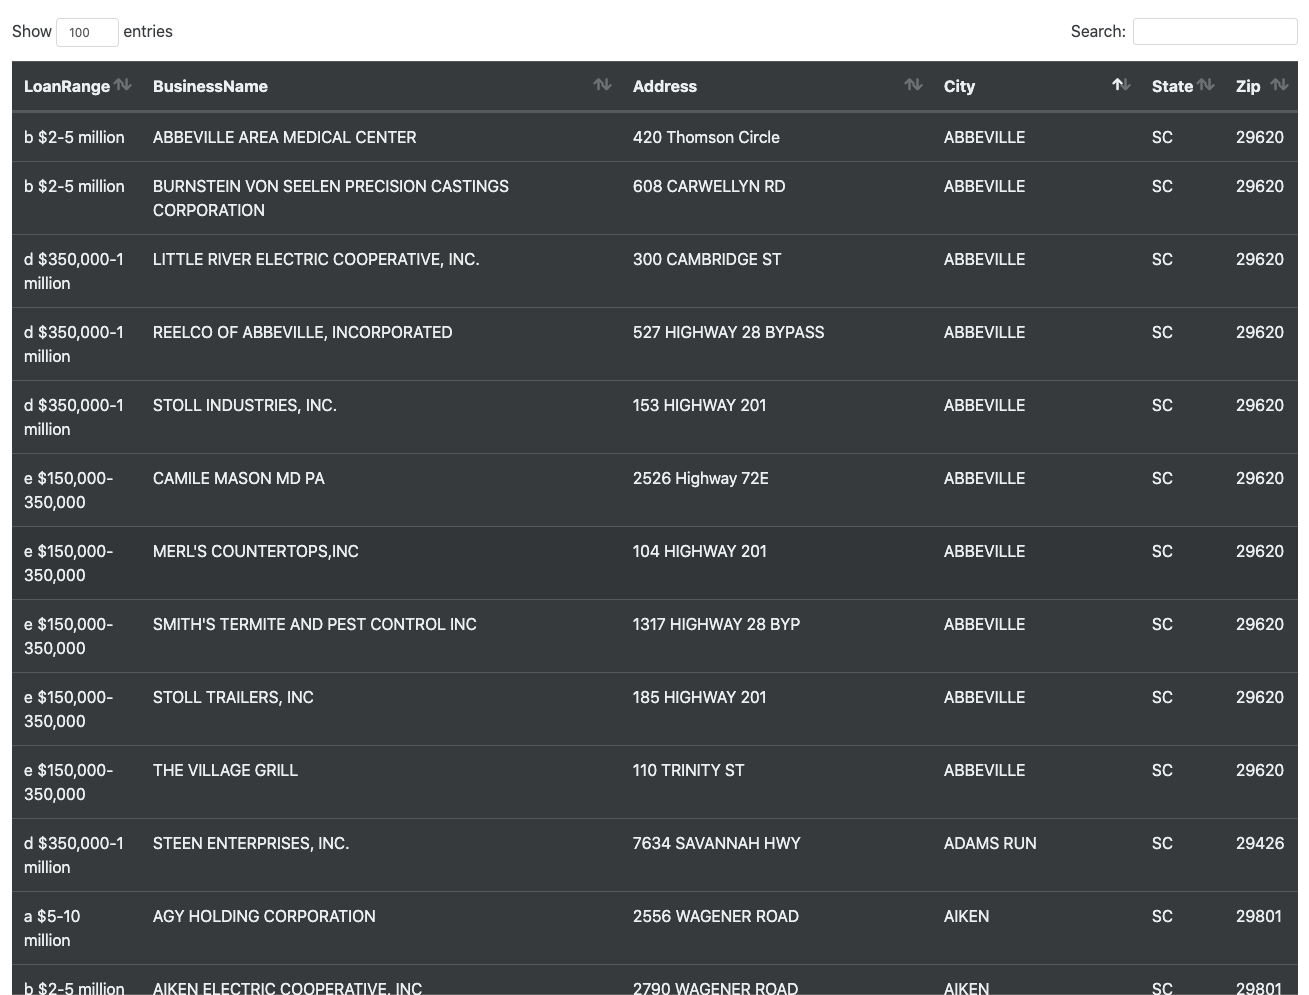Sort by LoanRange column arrow icon

(123, 85)
